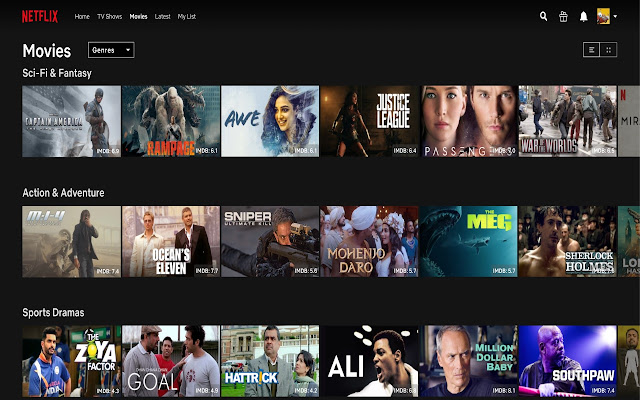Screen dimensions: 640x400
Task: Open the Sci-Fi & Fantasy row heading
Action: (57, 73)
